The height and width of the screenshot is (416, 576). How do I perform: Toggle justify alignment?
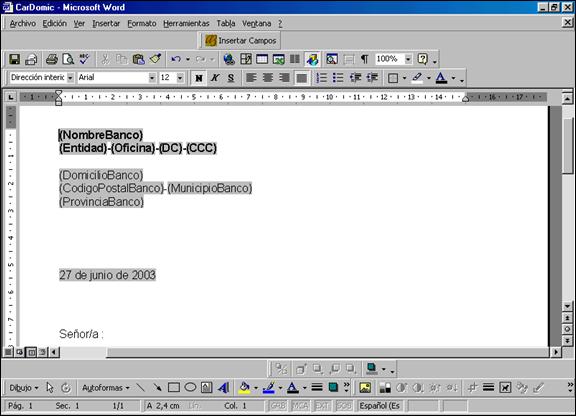(x=301, y=78)
